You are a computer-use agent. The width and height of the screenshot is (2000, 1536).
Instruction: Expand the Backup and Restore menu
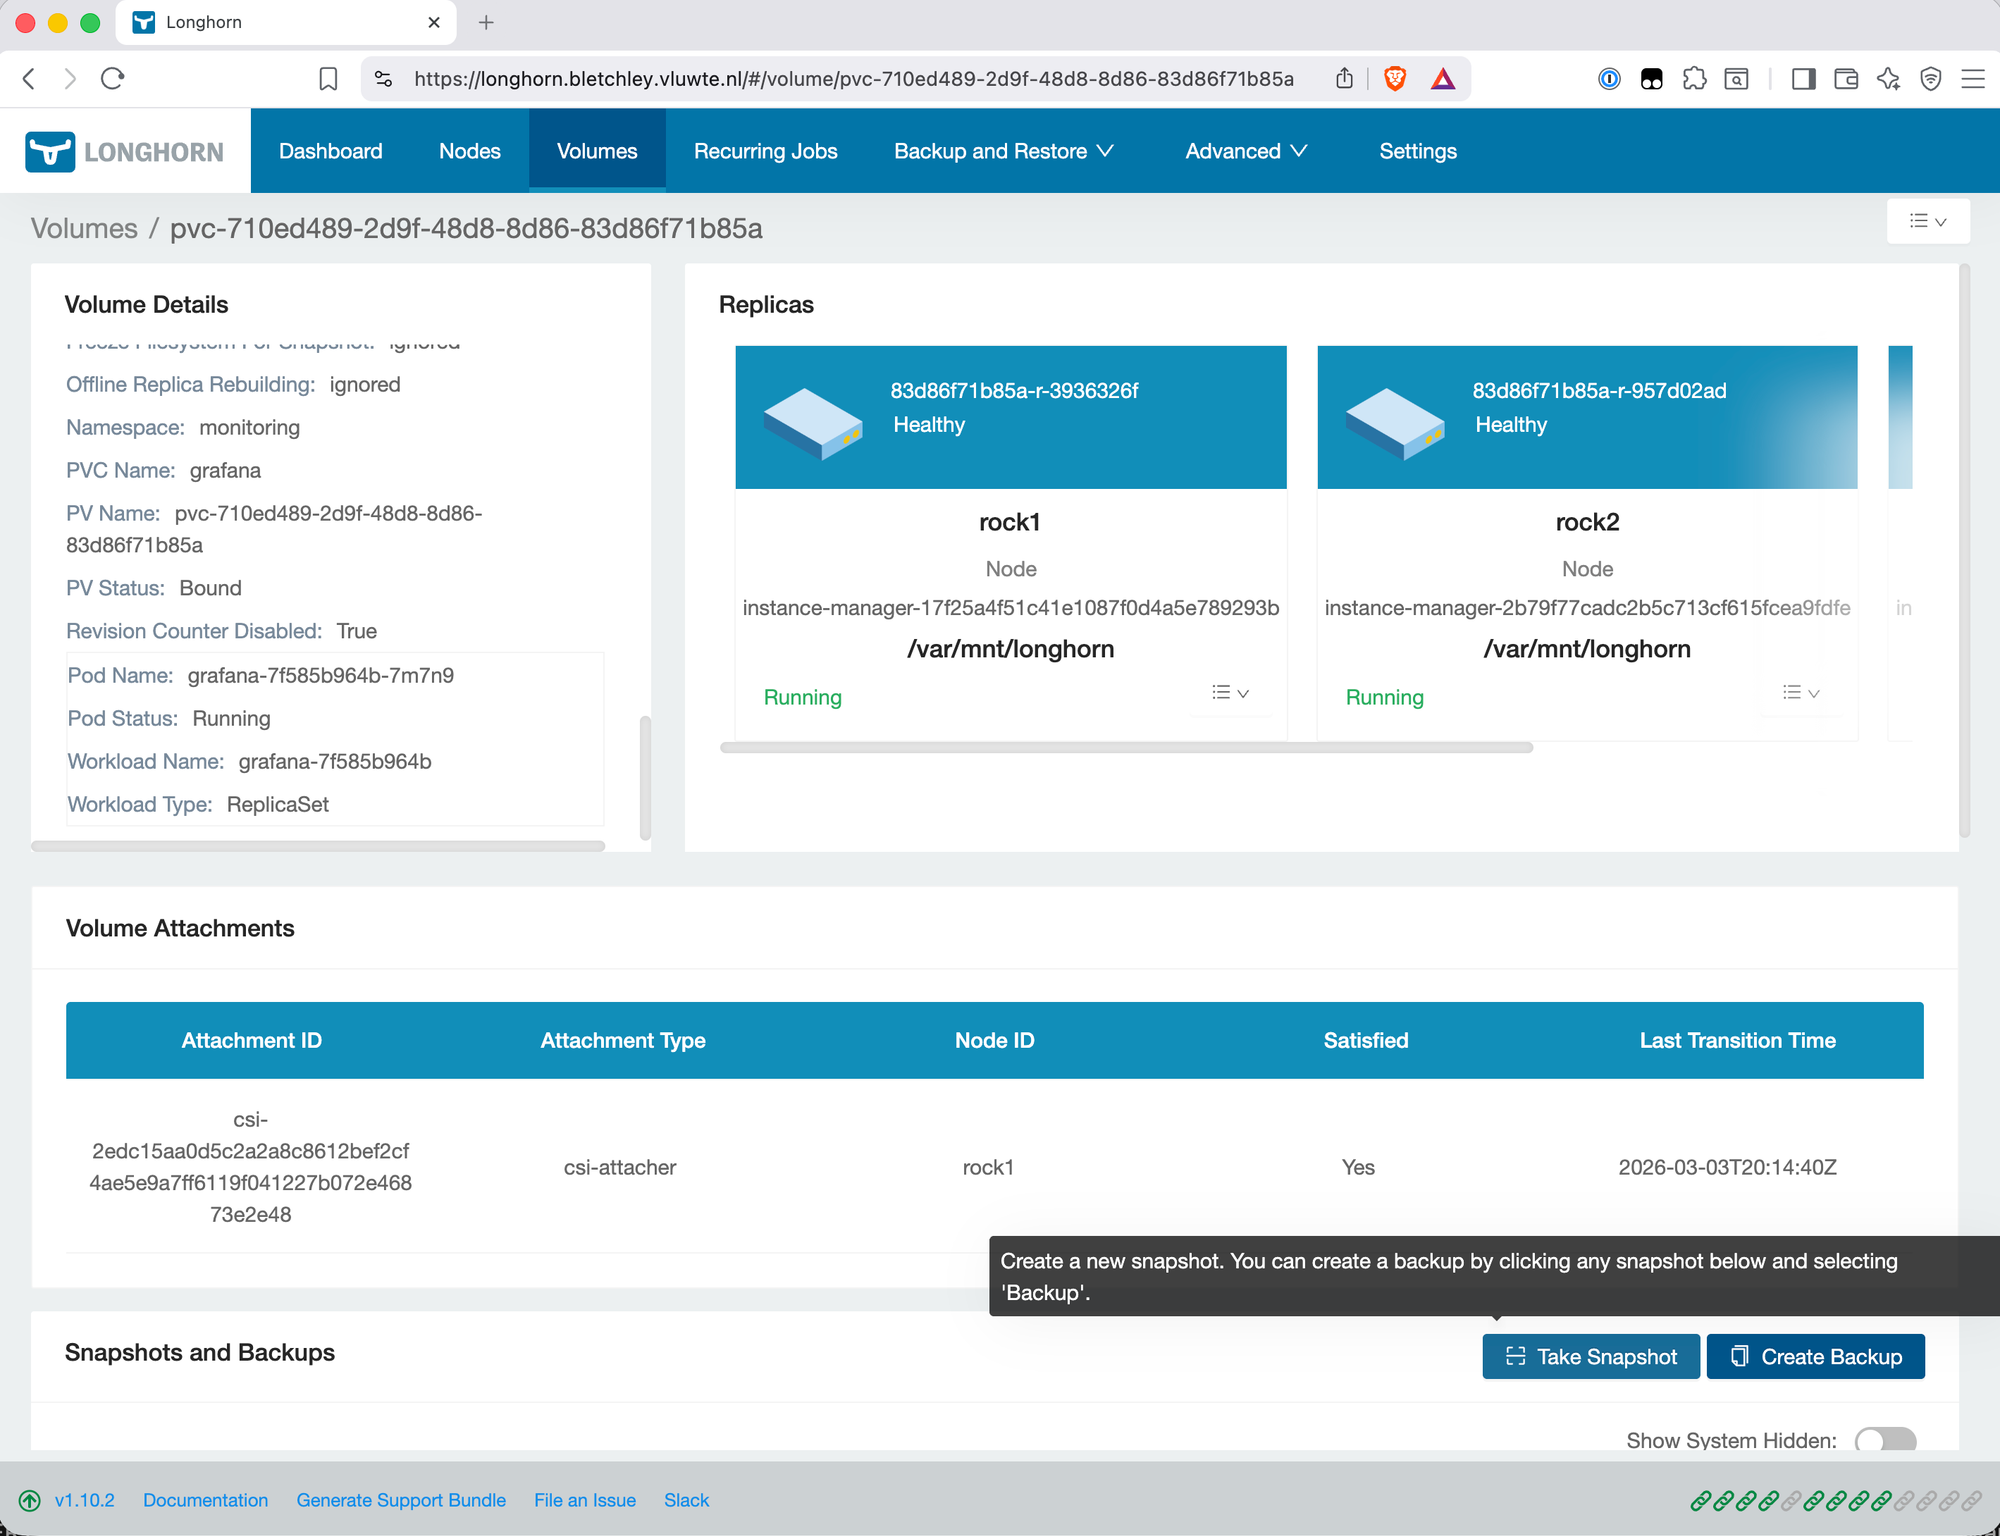click(1003, 151)
